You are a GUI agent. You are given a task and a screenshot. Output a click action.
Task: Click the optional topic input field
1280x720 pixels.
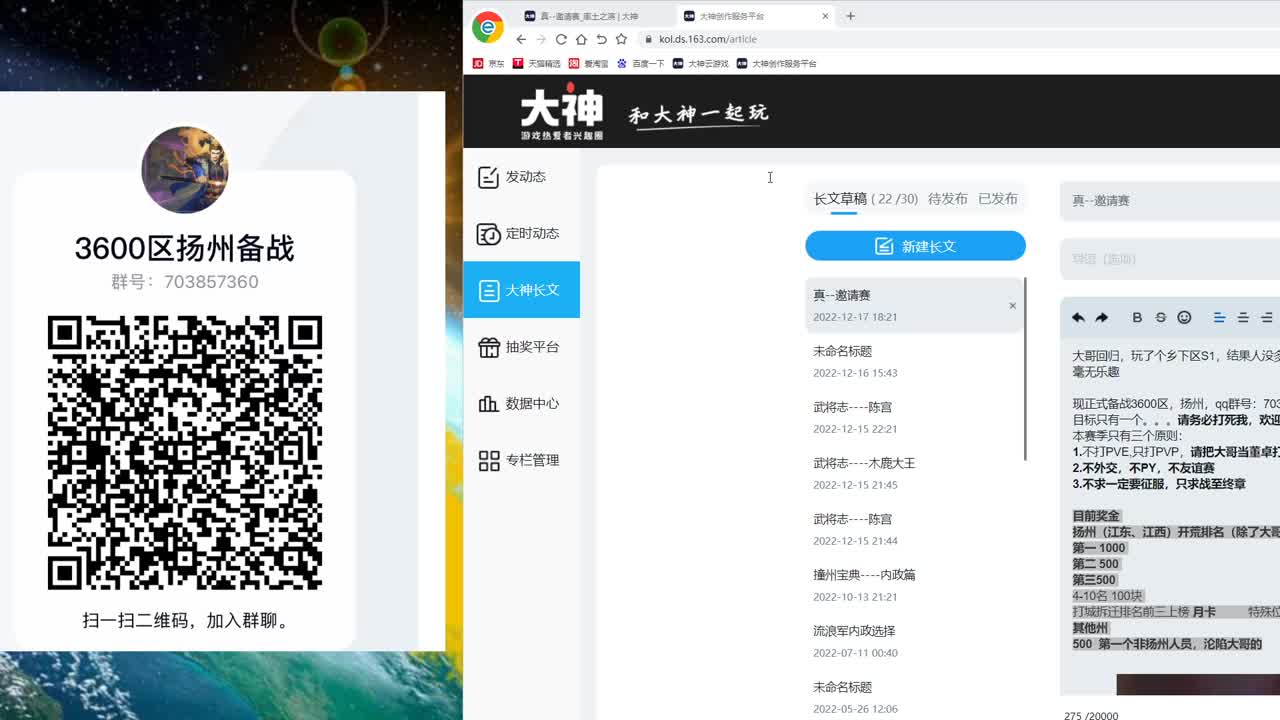1170,259
